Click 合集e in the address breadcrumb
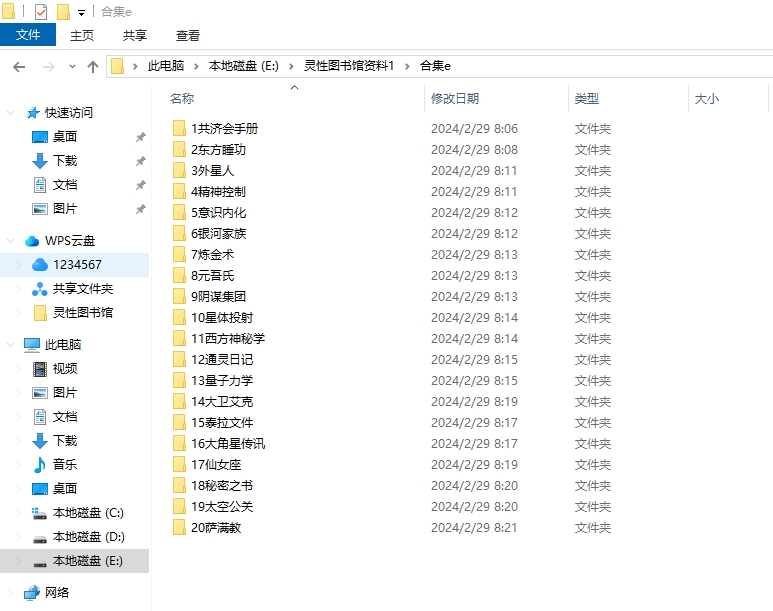This screenshot has height=611, width=773. tap(435, 66)
